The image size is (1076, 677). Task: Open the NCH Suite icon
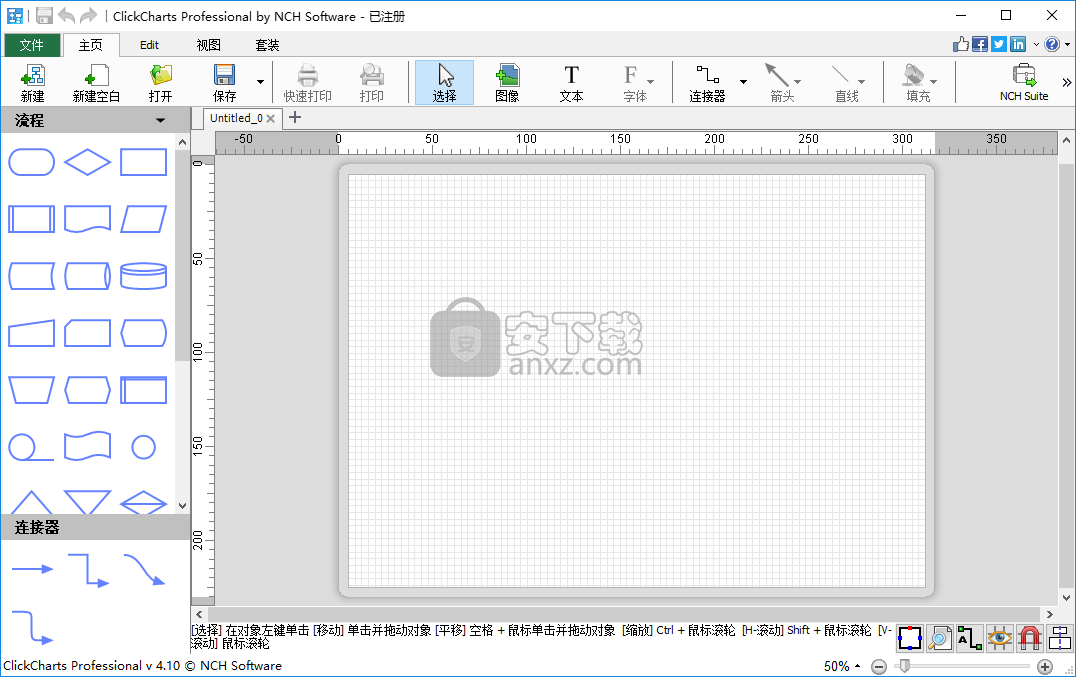point(1024,82)
